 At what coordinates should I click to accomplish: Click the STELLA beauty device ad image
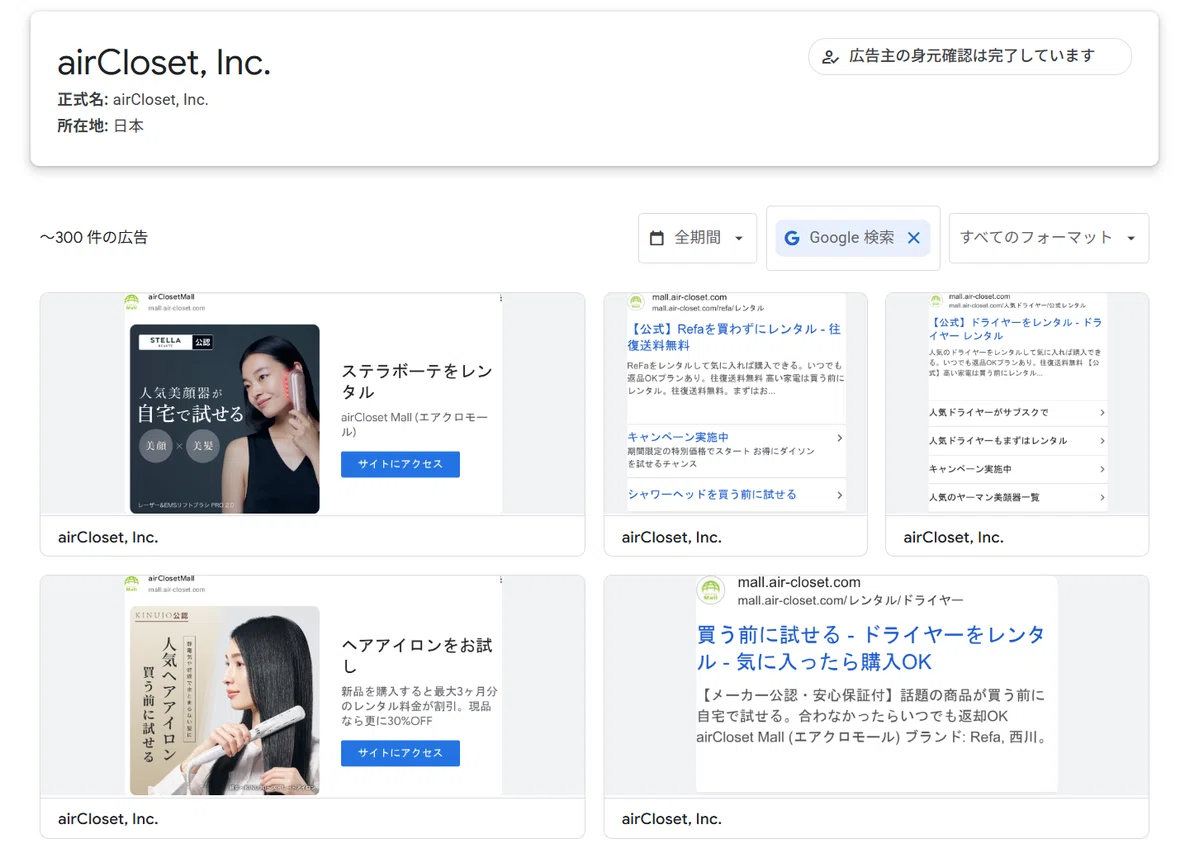tap(225, 418)
